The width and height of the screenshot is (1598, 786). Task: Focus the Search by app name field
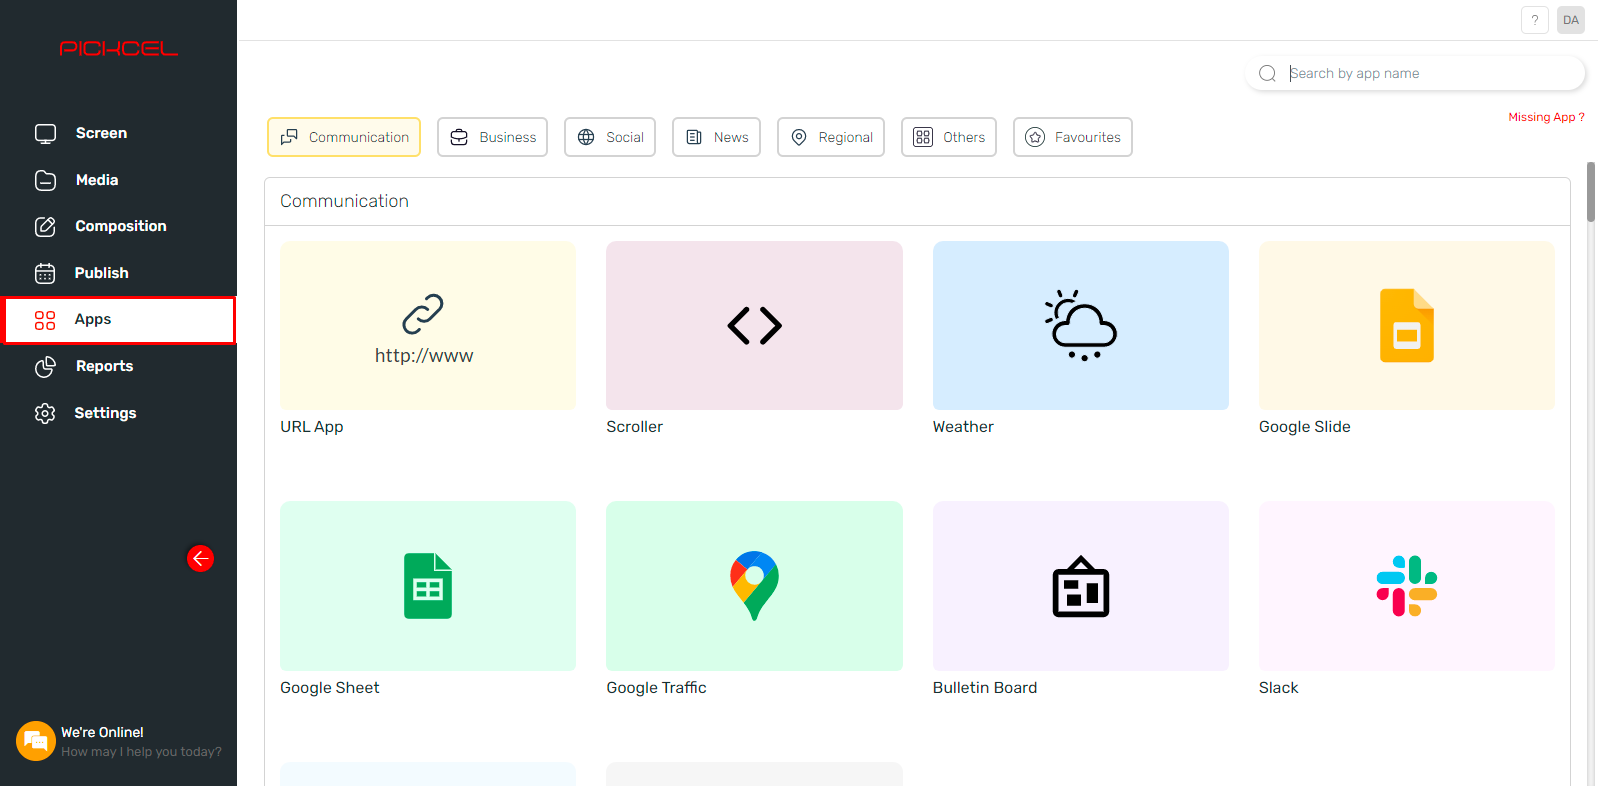pos(1416,73)
